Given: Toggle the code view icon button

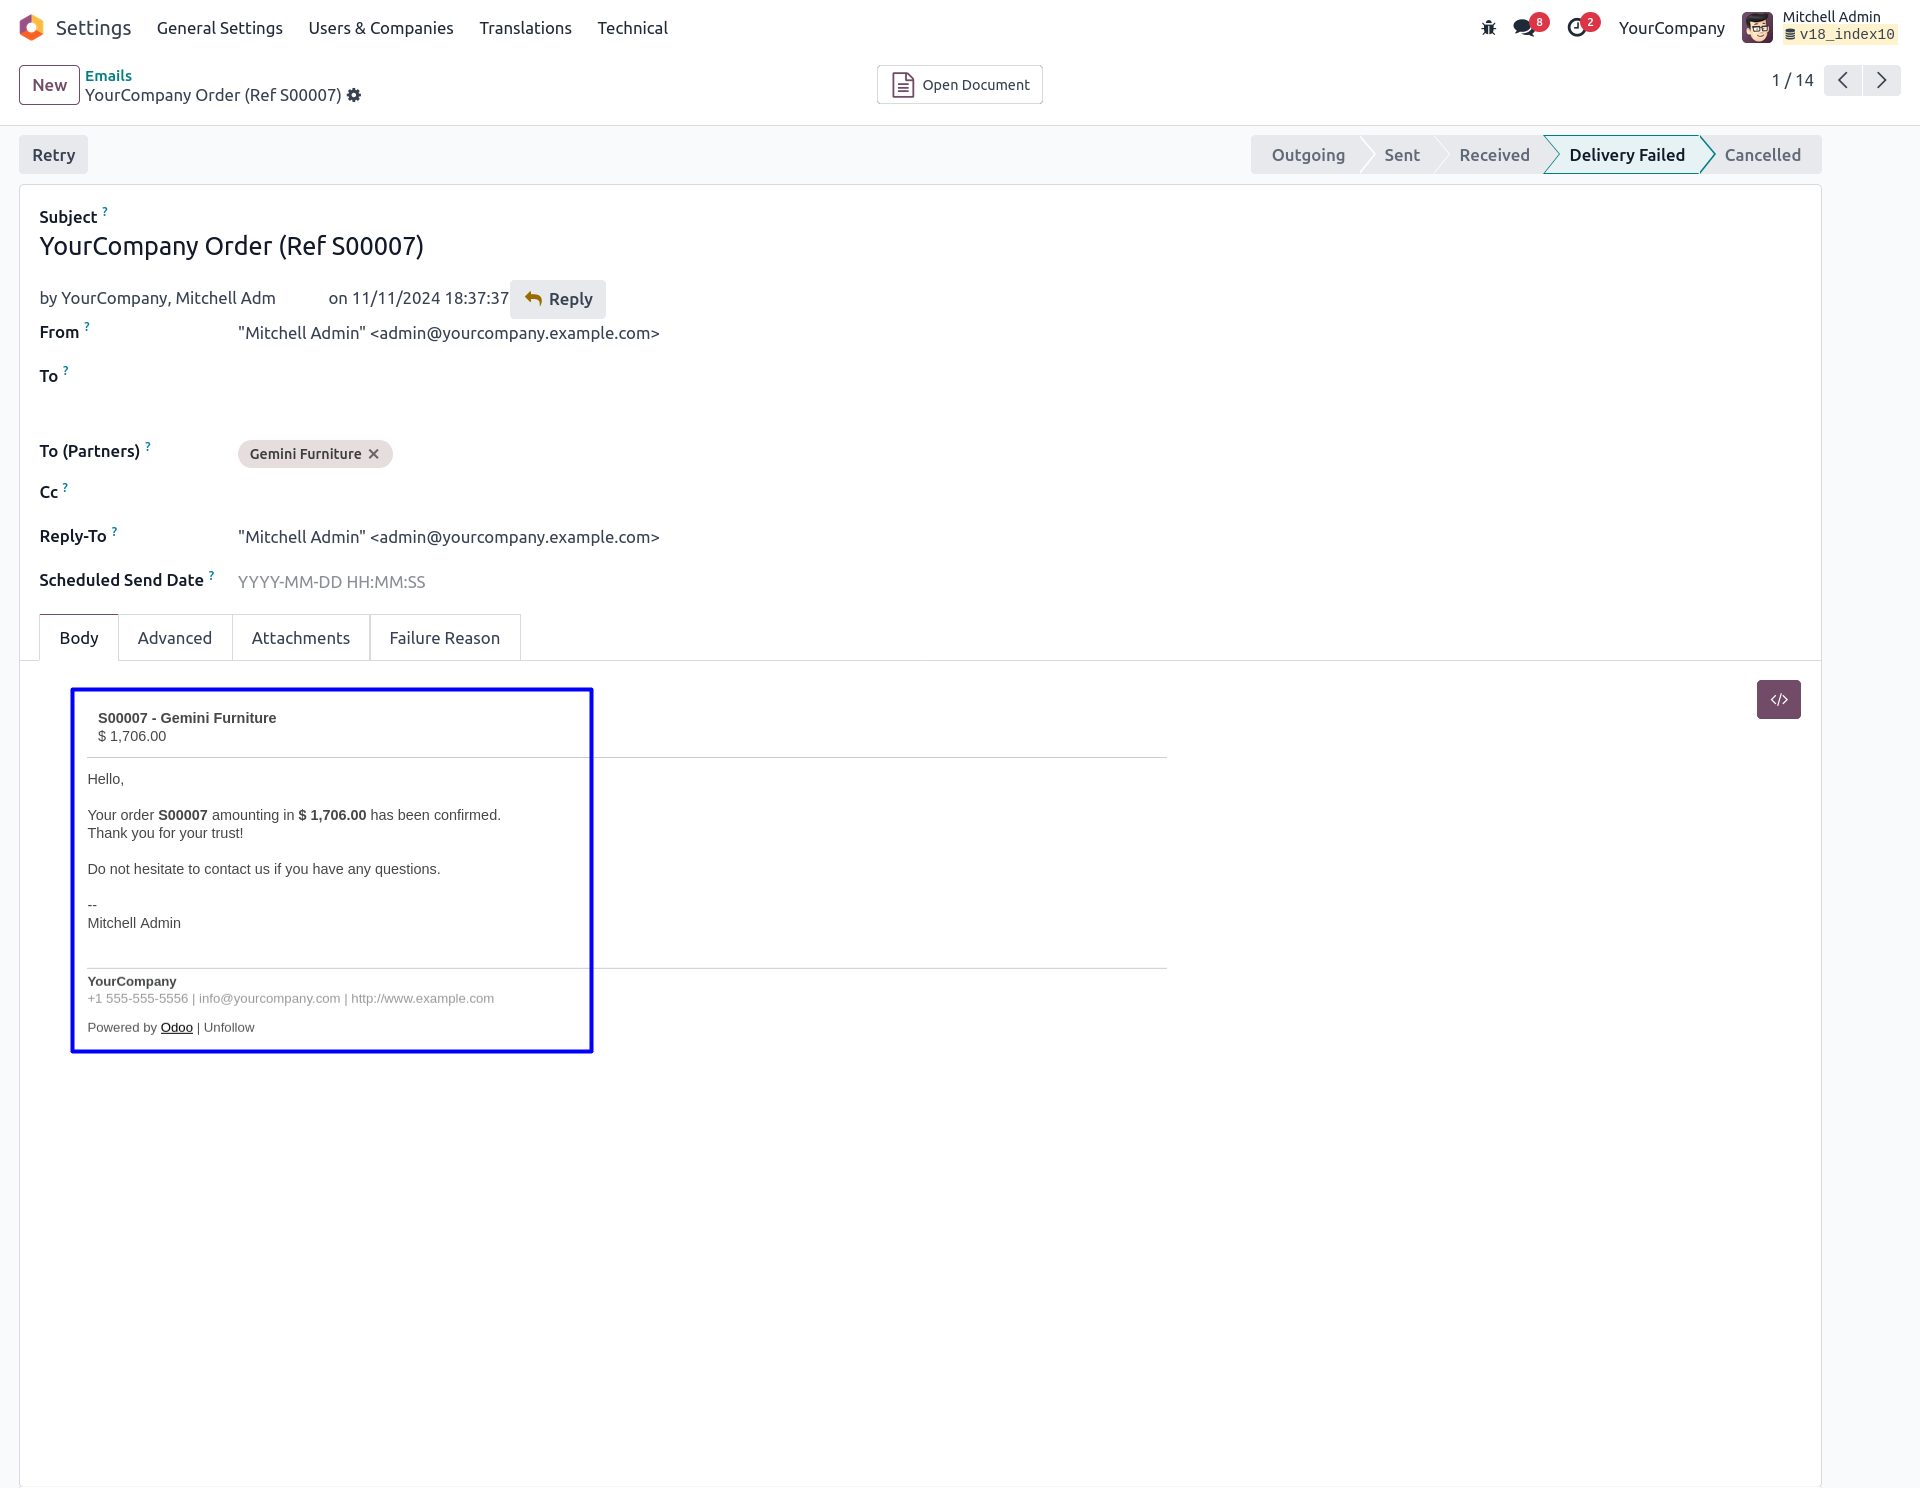Looking at the screenshot, I should (1778, 700).
